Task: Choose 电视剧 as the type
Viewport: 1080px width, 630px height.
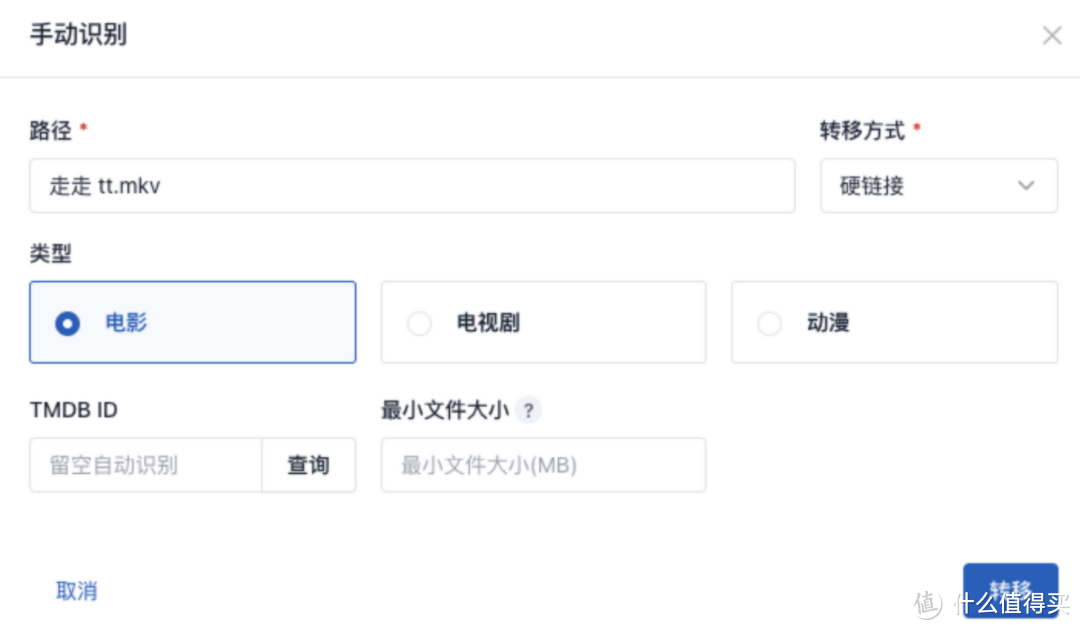Action: coord(543,322)
